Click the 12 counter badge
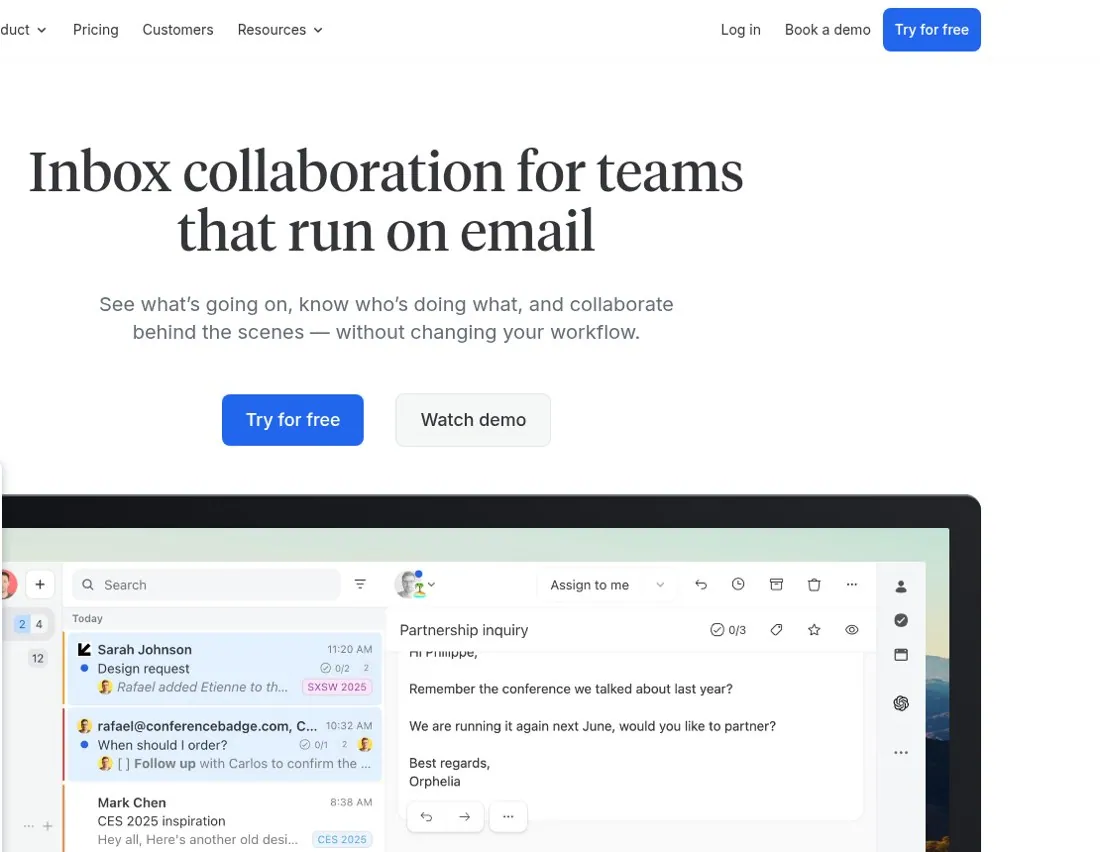The height and width of the screenshot is (852, 1100). click(x=38, y=658)
